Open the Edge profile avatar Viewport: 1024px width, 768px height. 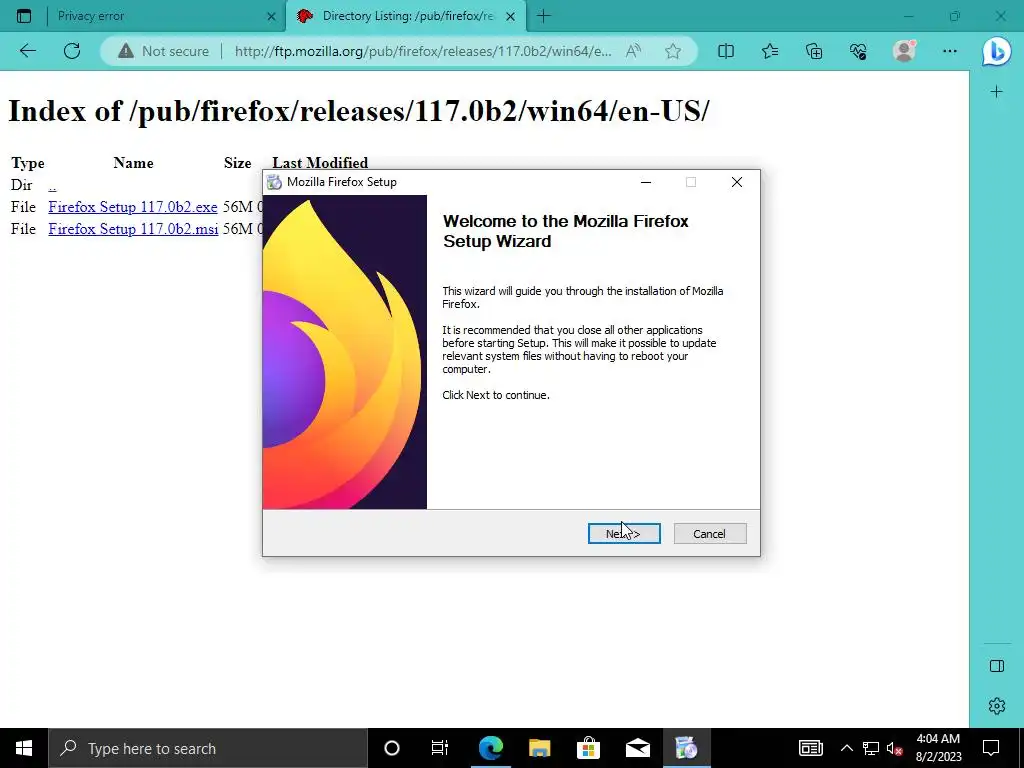click(904, 51)
